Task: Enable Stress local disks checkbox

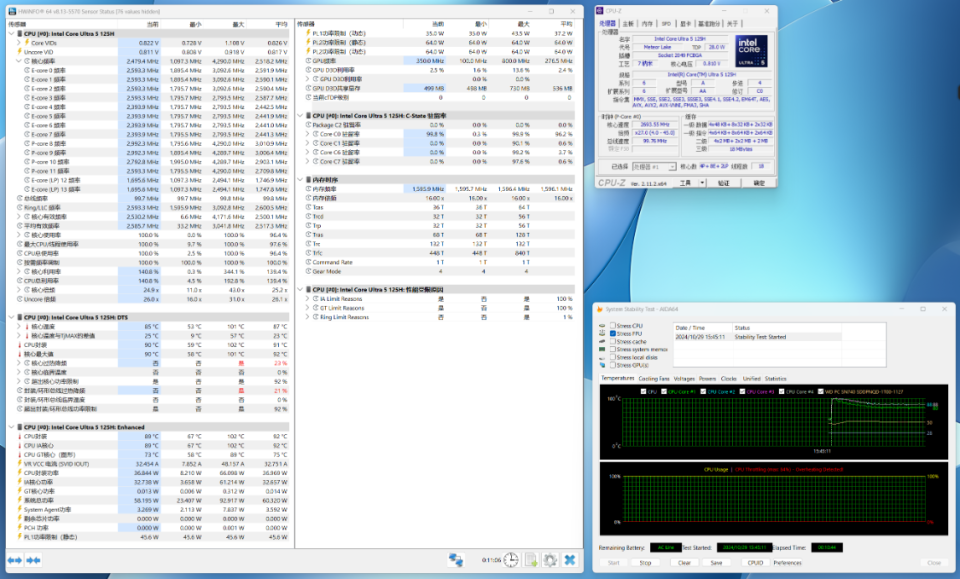Action: pyautogui.click(x=613, y=357)
